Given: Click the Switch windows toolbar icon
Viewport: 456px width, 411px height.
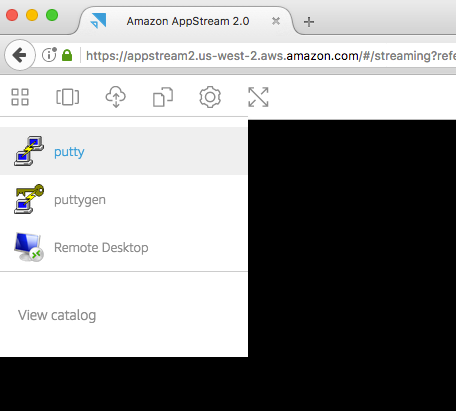Looking at the screenshot, I should (67, 97).
